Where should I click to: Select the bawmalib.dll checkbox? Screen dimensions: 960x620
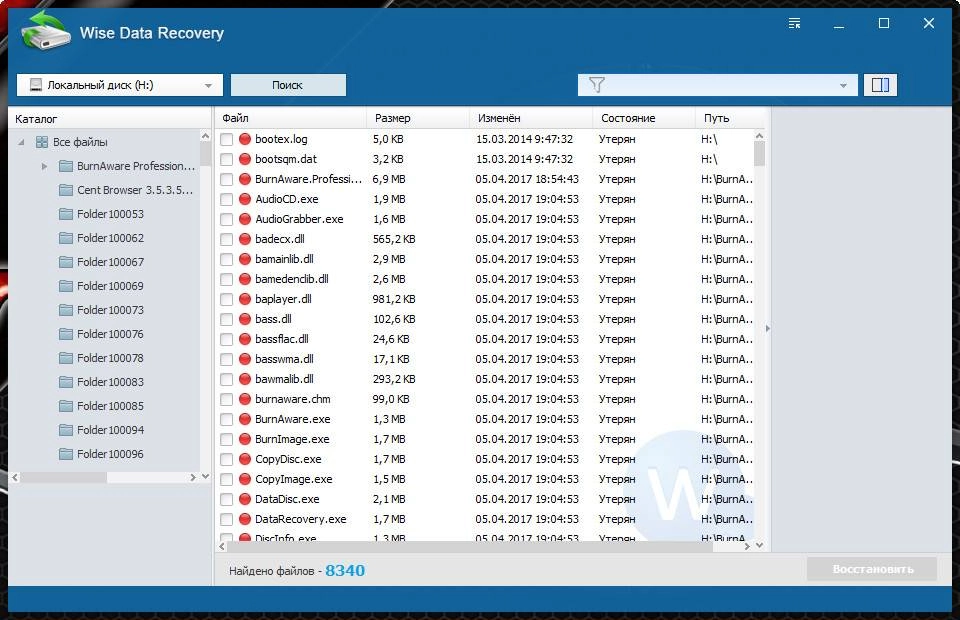point(227,379)
